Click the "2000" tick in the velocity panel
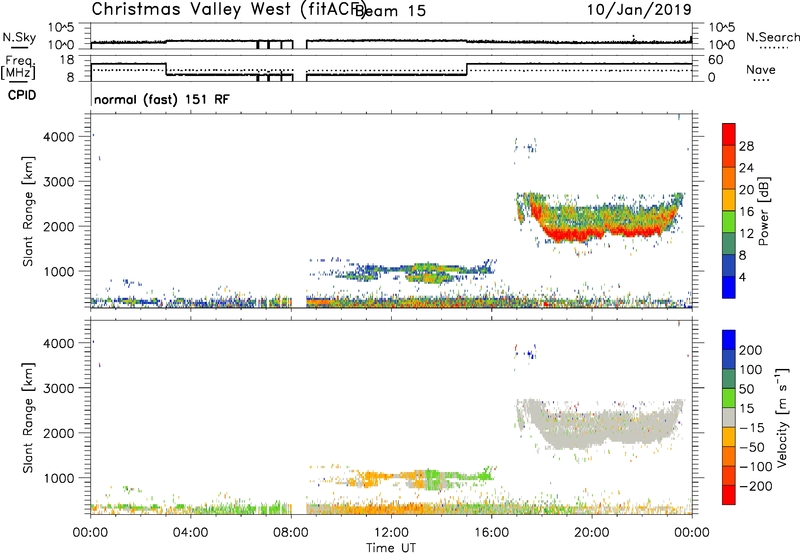 pos(58,433)
